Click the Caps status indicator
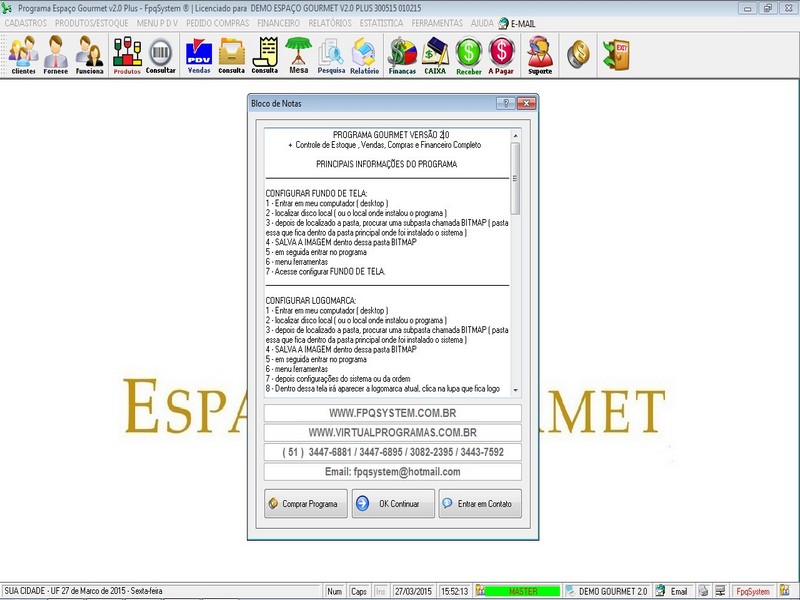 pyautogui.click(x=359, y=591)
